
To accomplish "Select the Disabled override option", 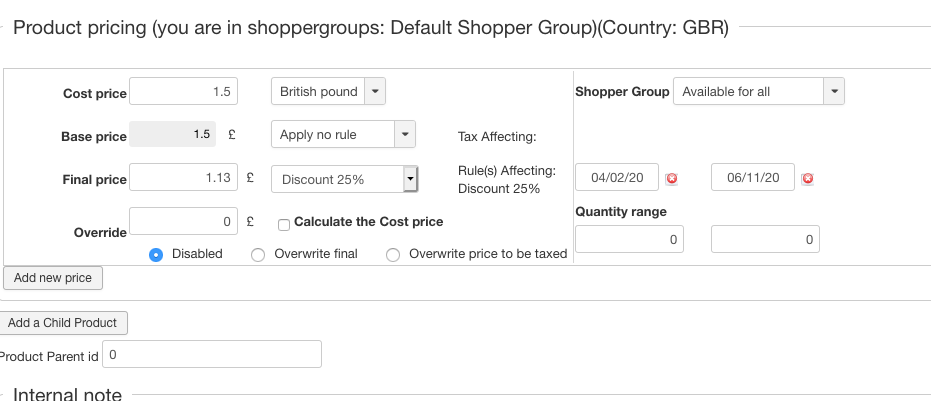I will pyautogui.click(x=156, y=254).
